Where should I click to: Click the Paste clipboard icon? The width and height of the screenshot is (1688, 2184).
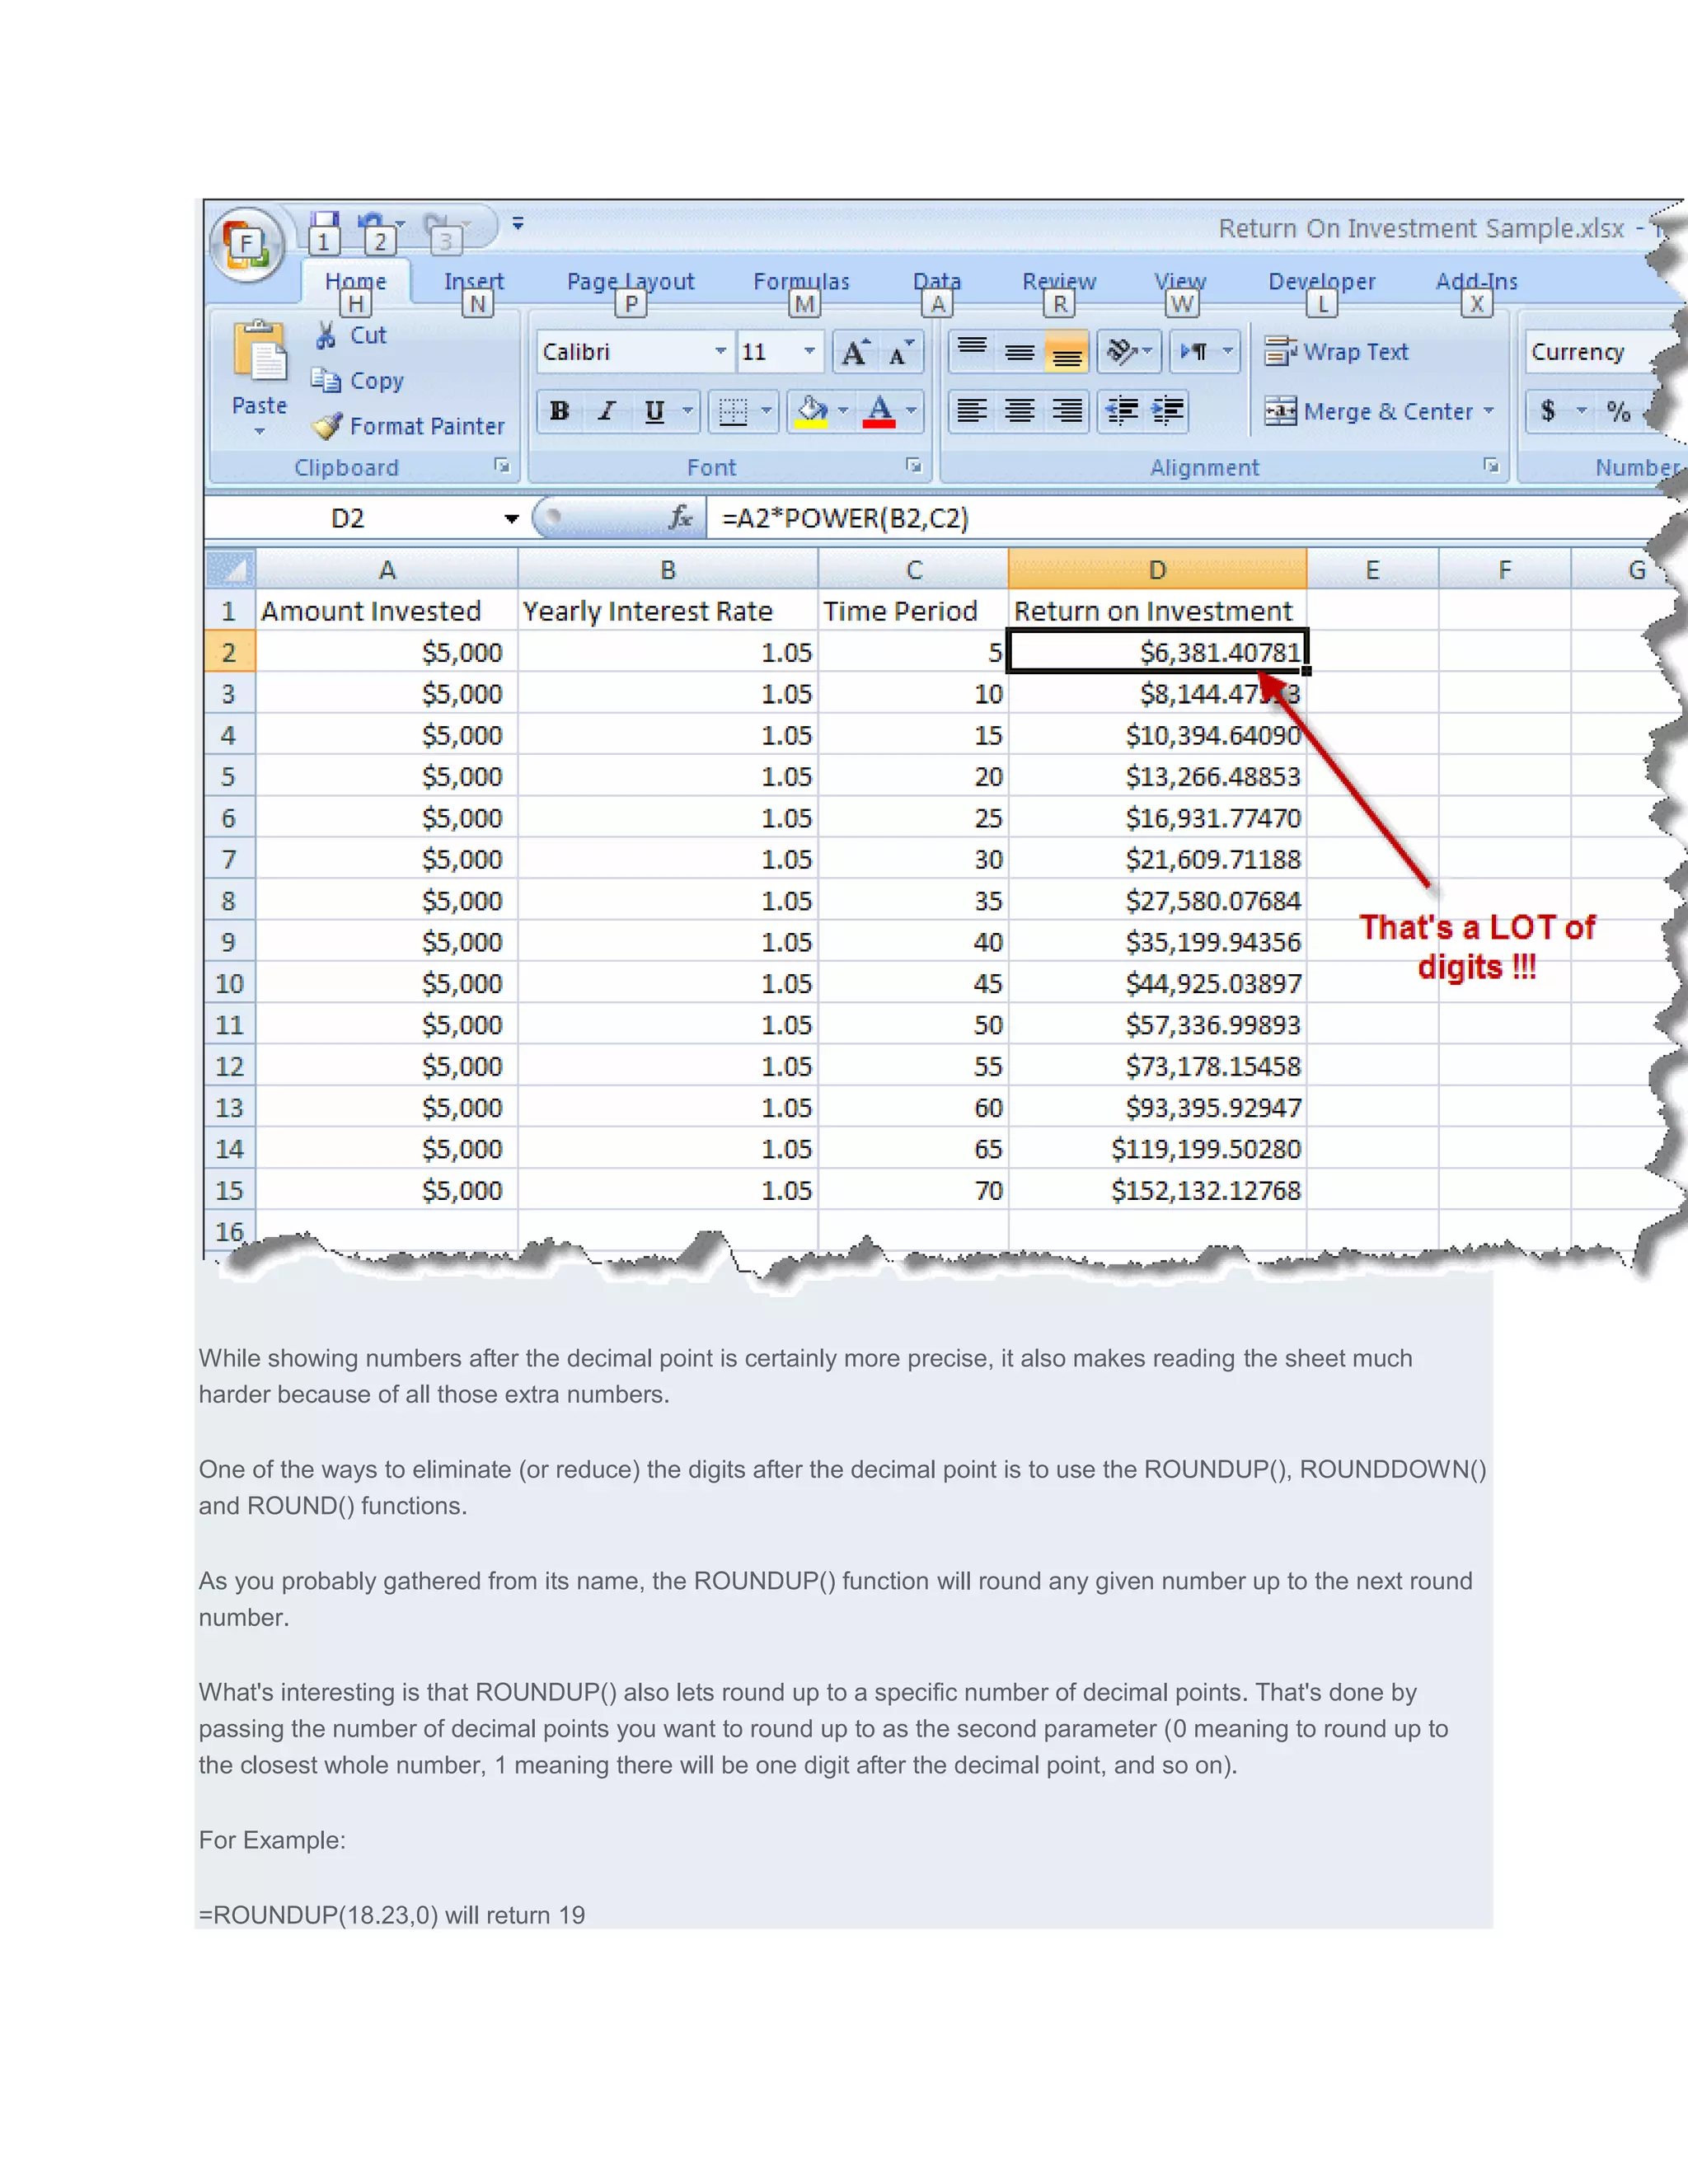tap(259, 352)
